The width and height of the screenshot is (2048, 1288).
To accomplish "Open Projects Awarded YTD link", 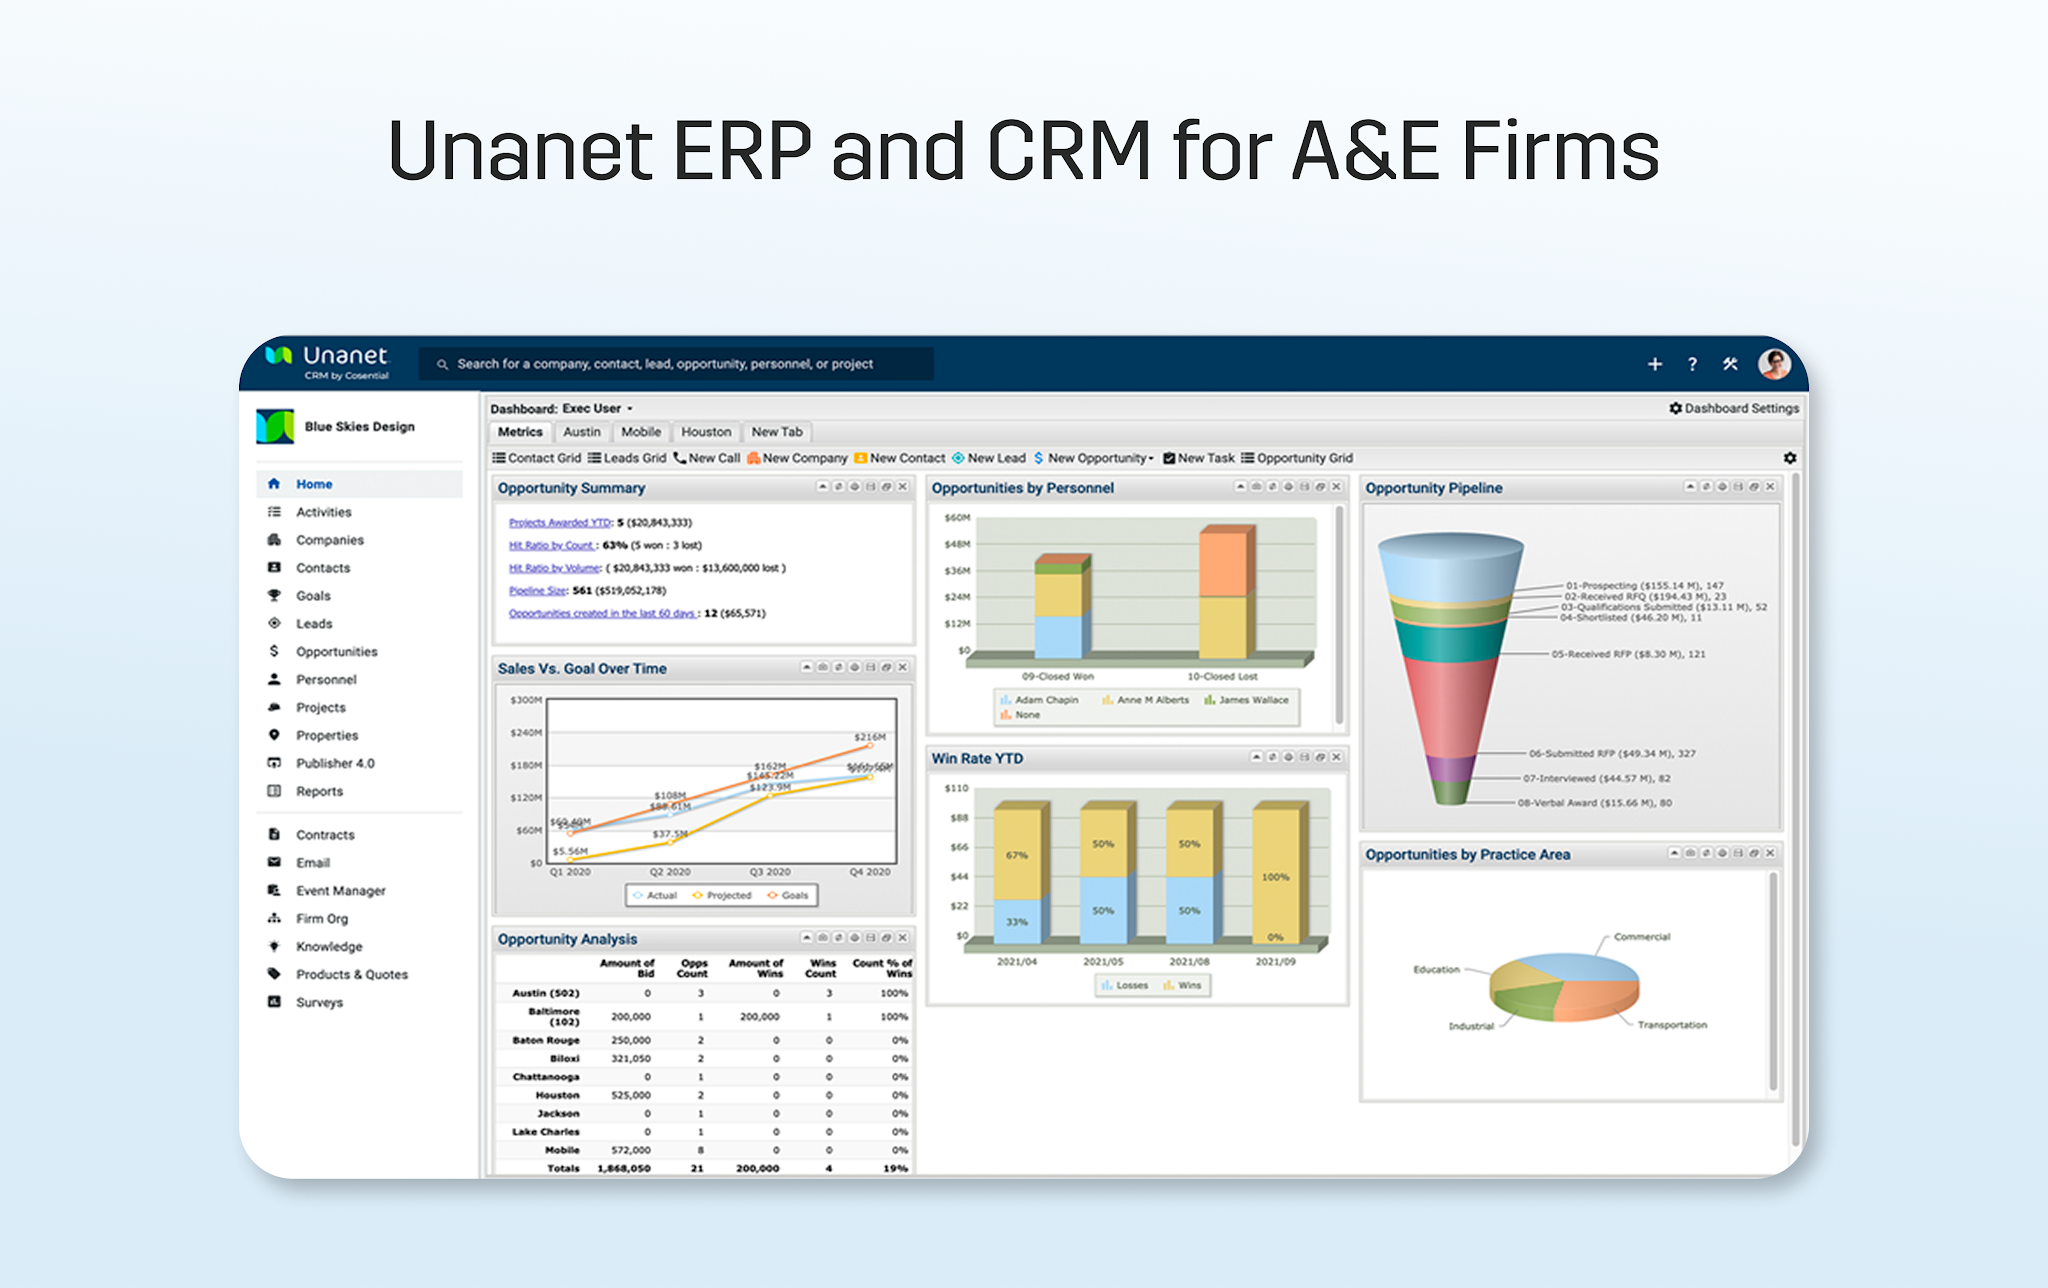I will [x=559, y=522].
